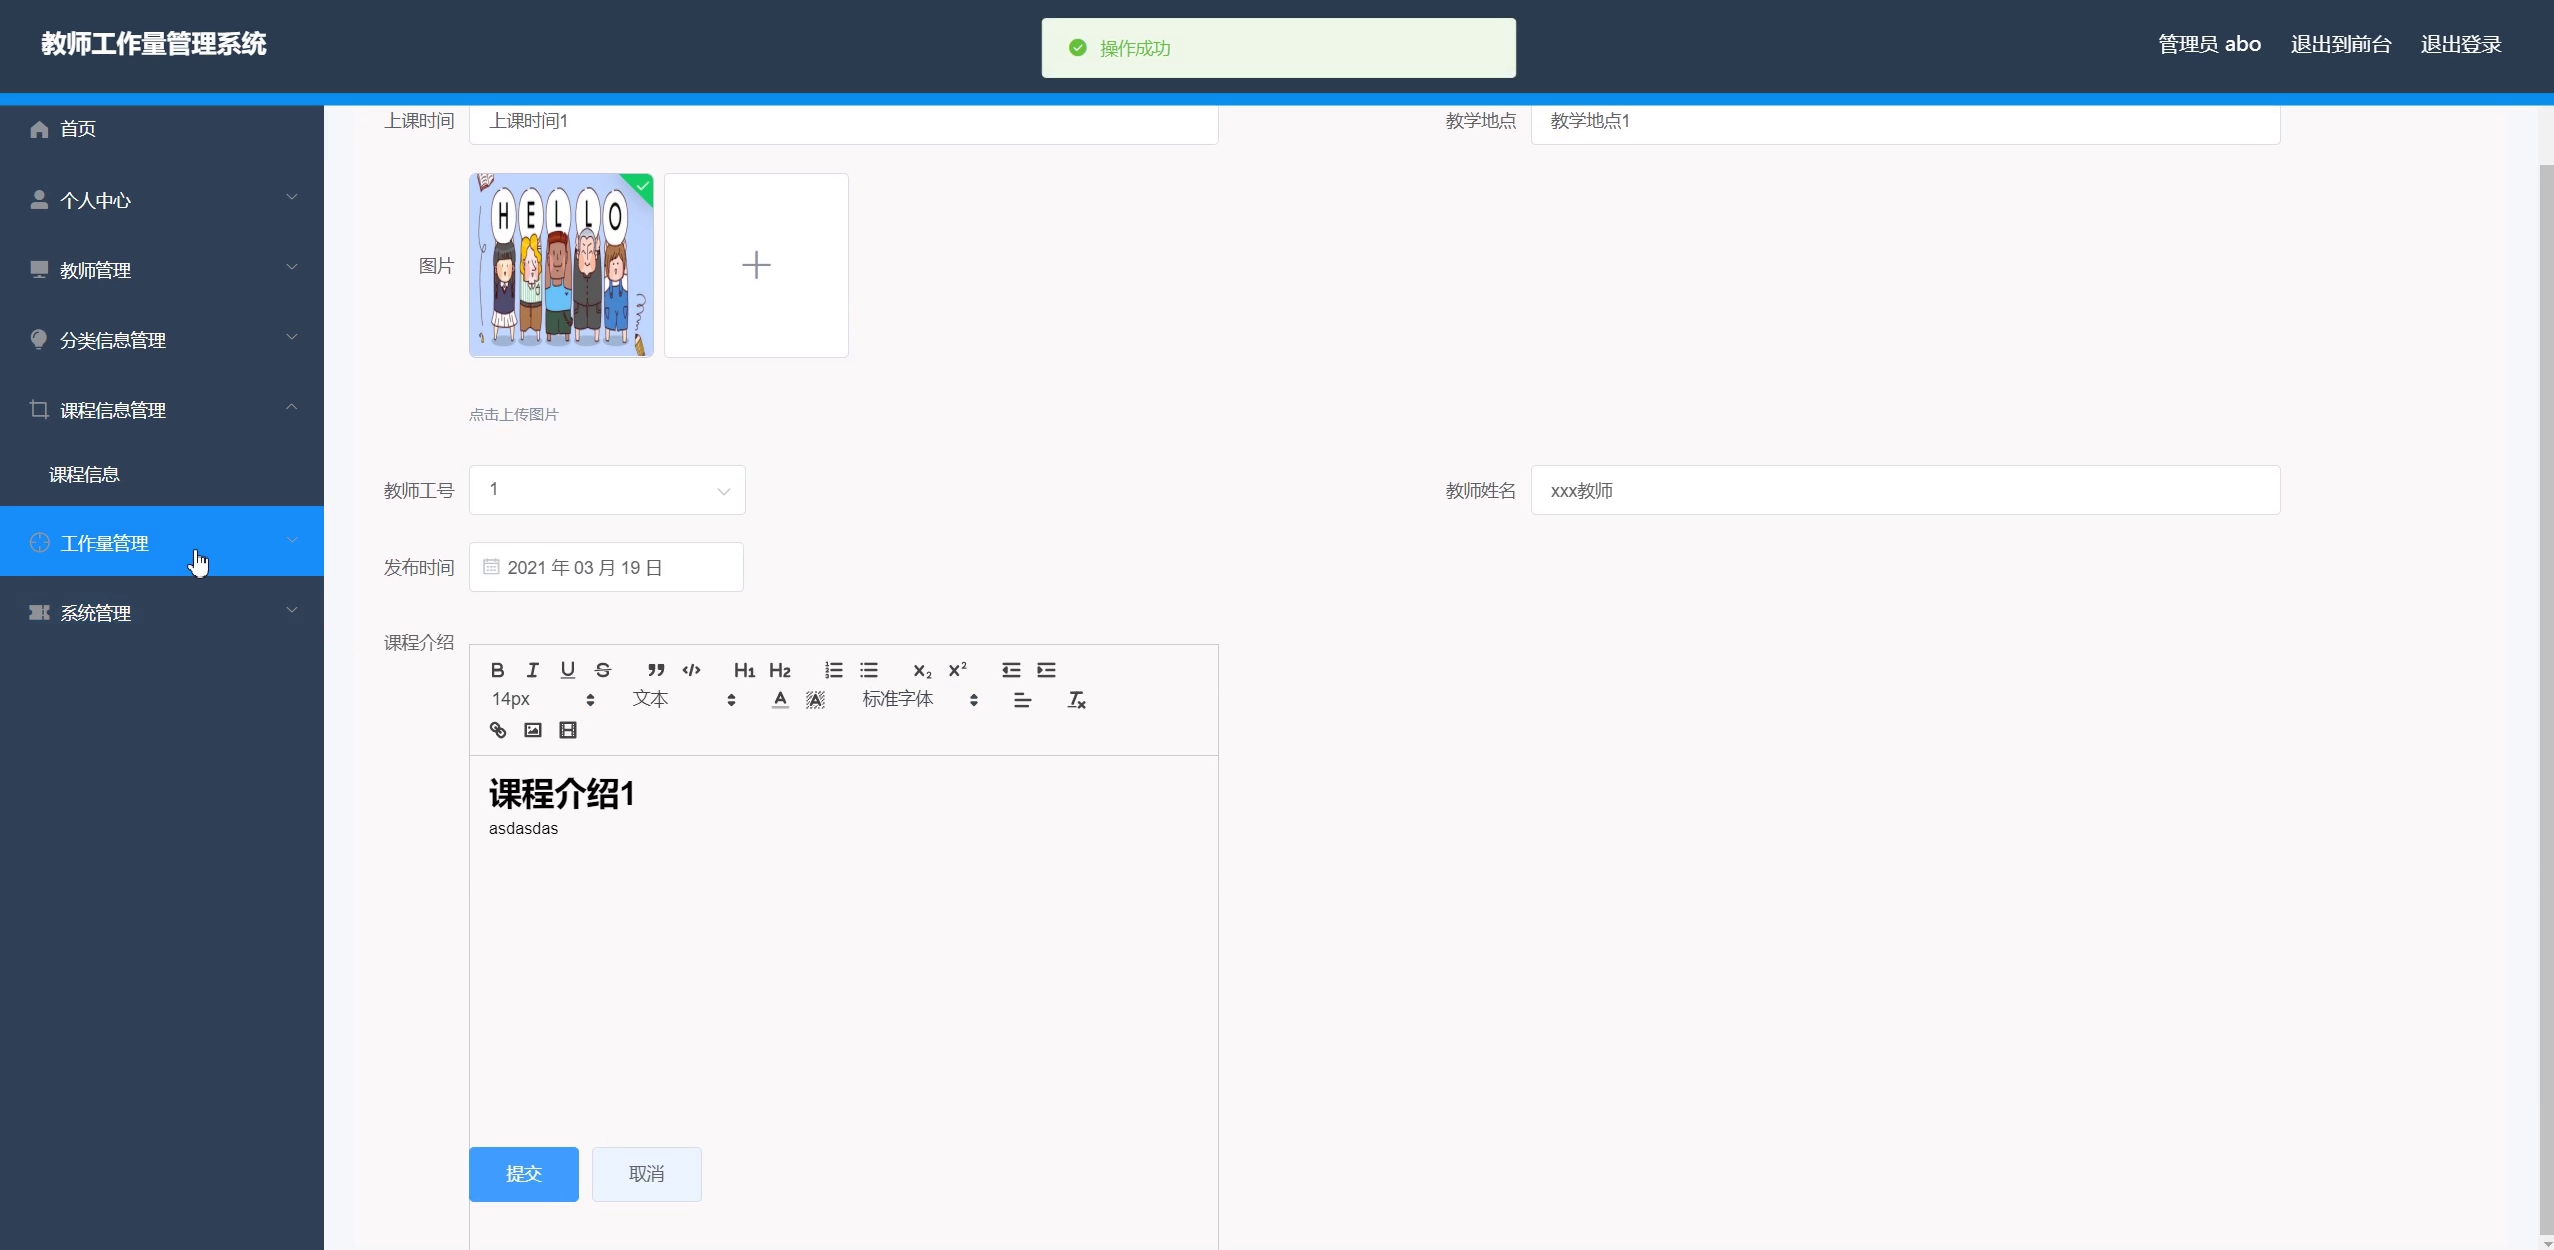Image resolution: width=2554 pixels, height=1250 pixels.
Task: Decrease indent in the editor
Action: [x=1011, y=670]
